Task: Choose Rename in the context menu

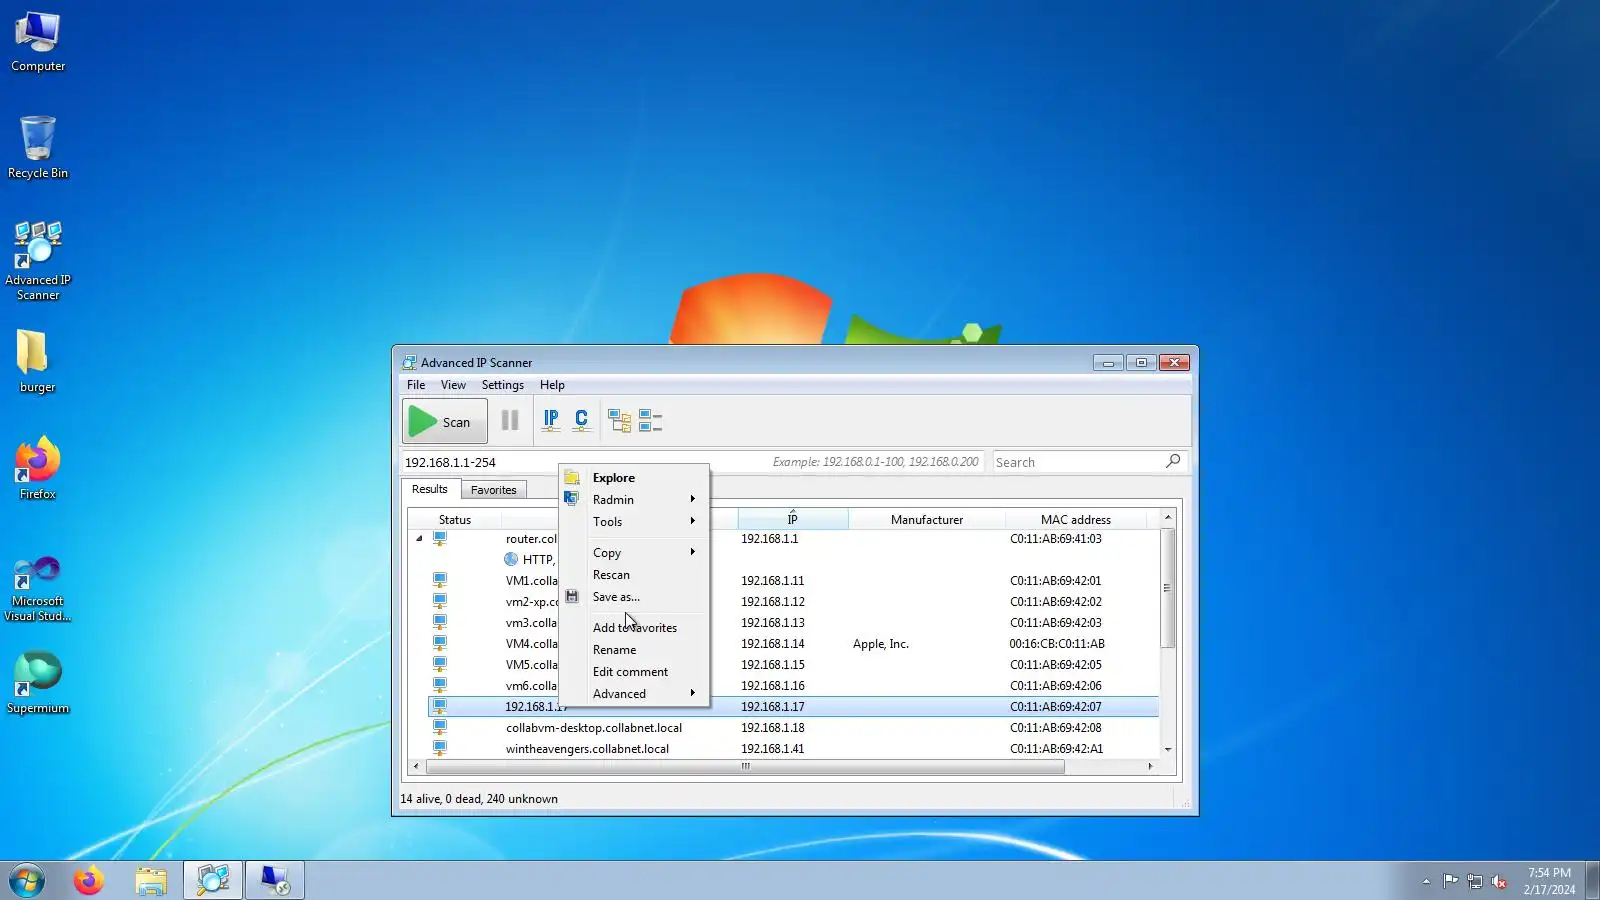Action: click(x=635, y=650)
